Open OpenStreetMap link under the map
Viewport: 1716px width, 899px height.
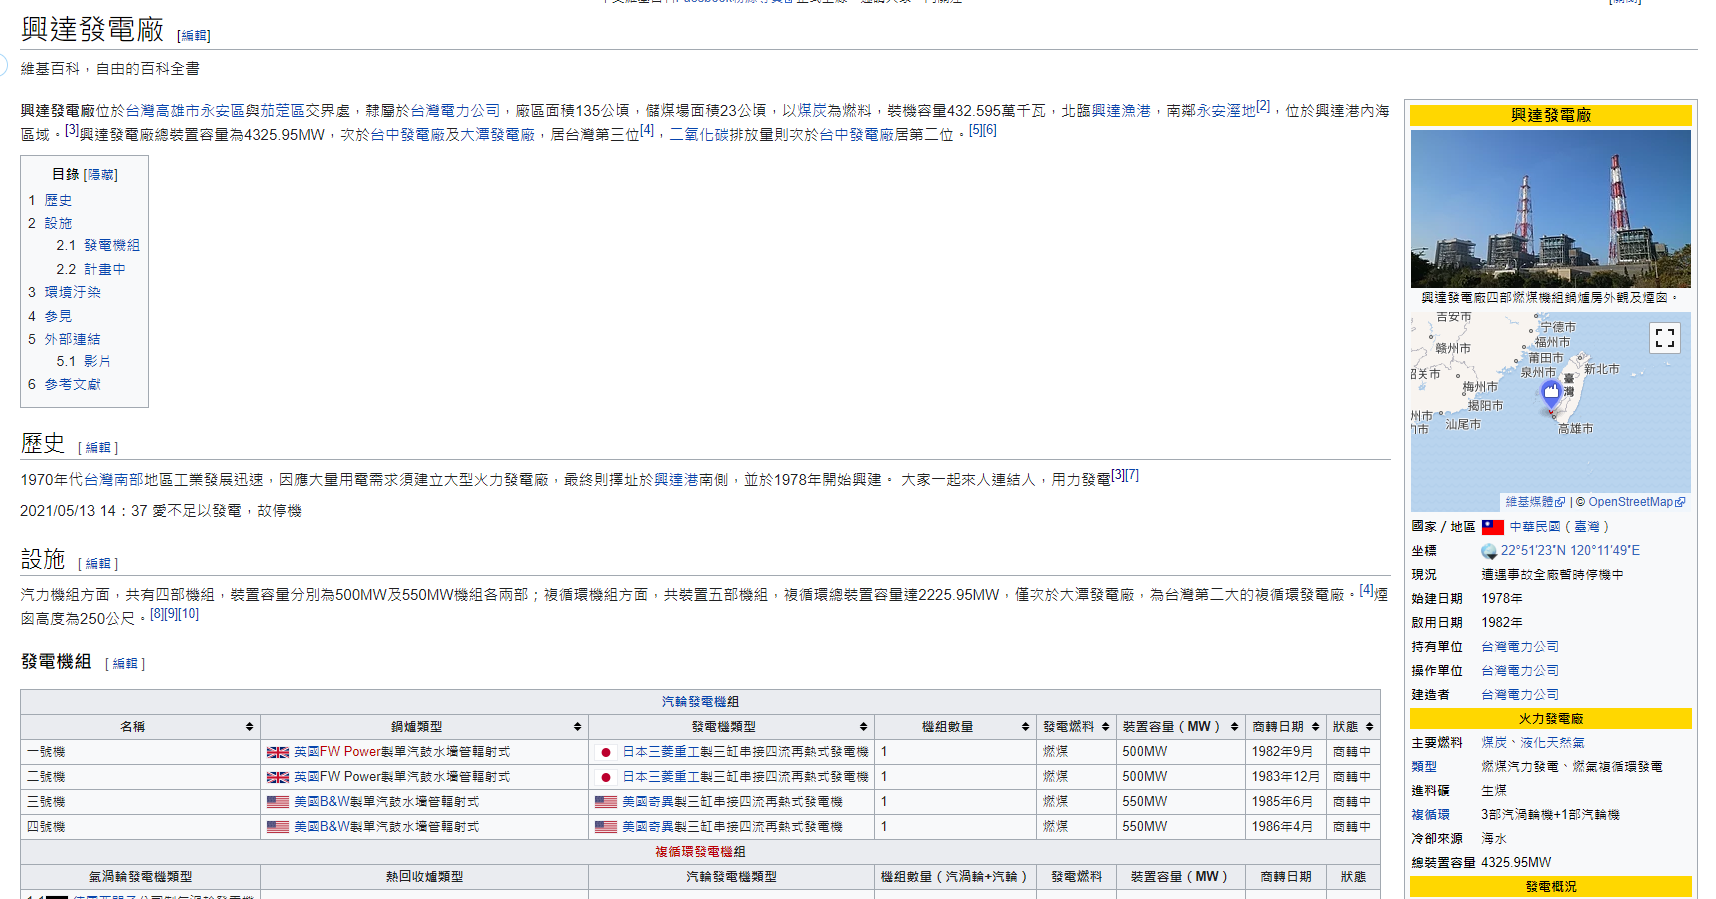(1636, 502)
